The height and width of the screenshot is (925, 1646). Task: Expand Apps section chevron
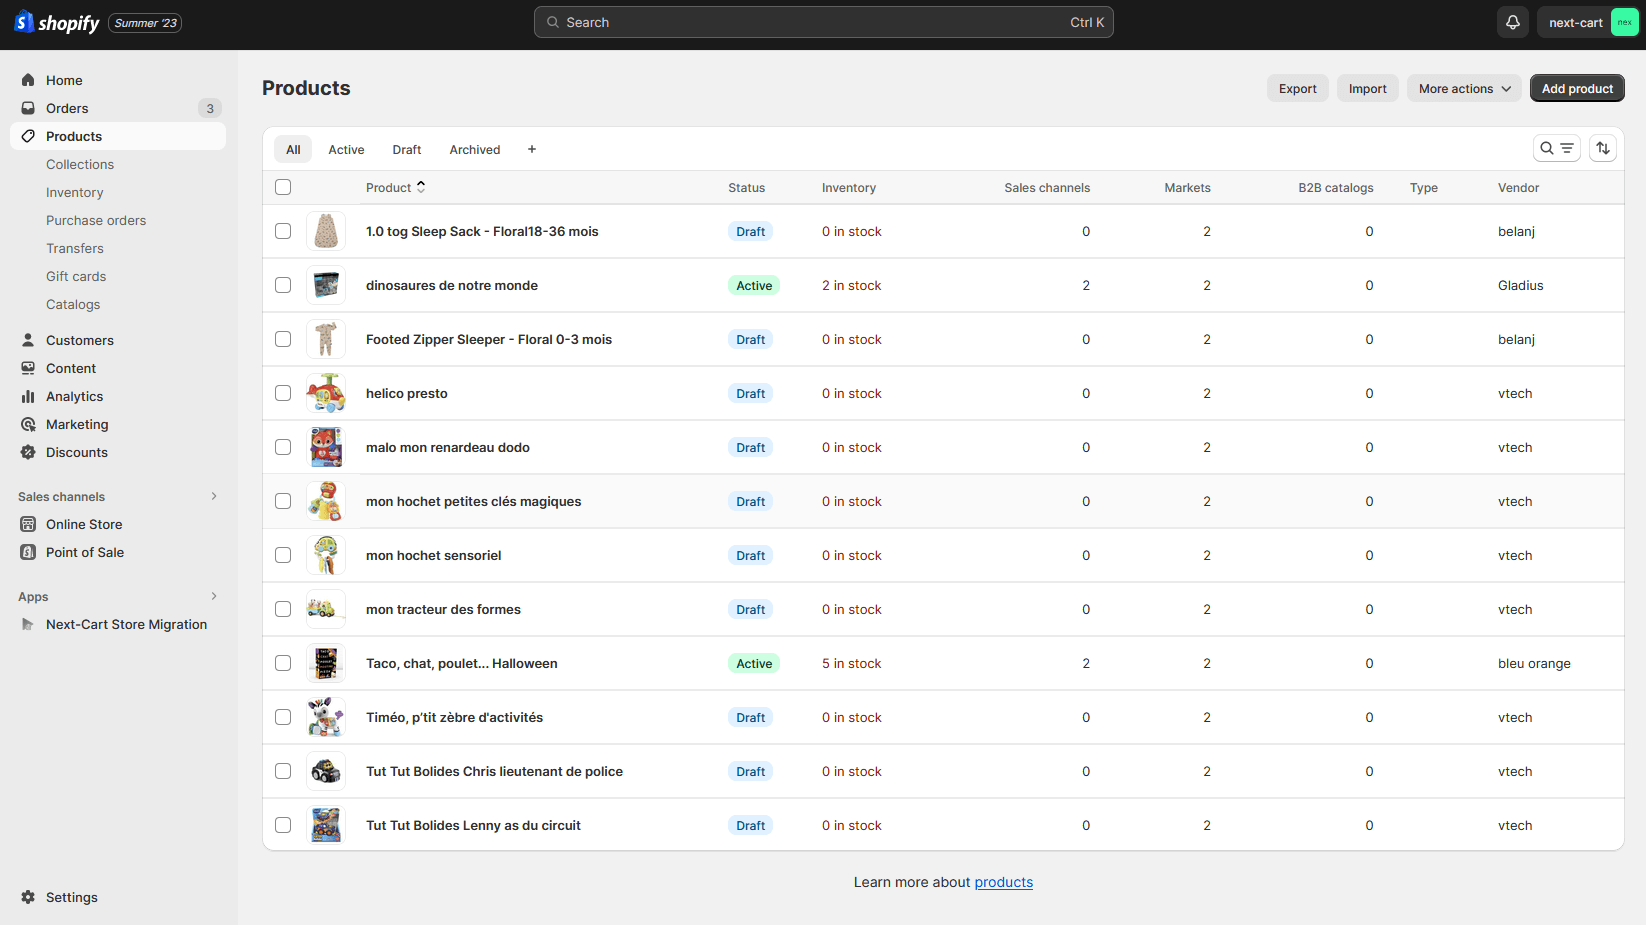(x=214, y=596)
